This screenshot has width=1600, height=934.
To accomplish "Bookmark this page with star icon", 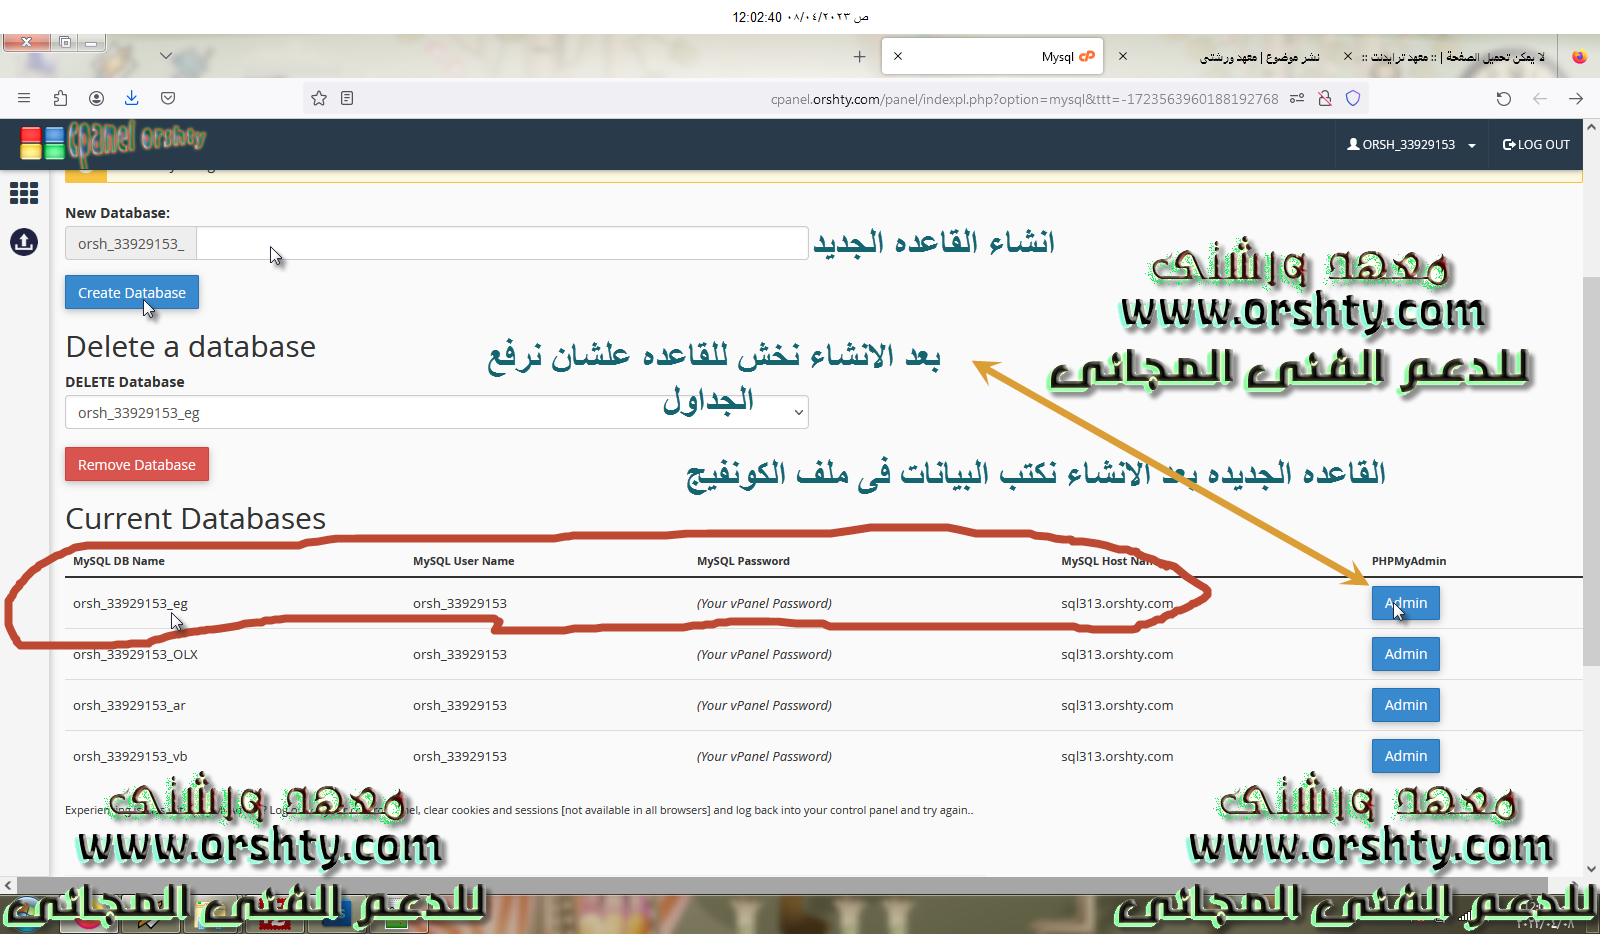I will 319,98.
